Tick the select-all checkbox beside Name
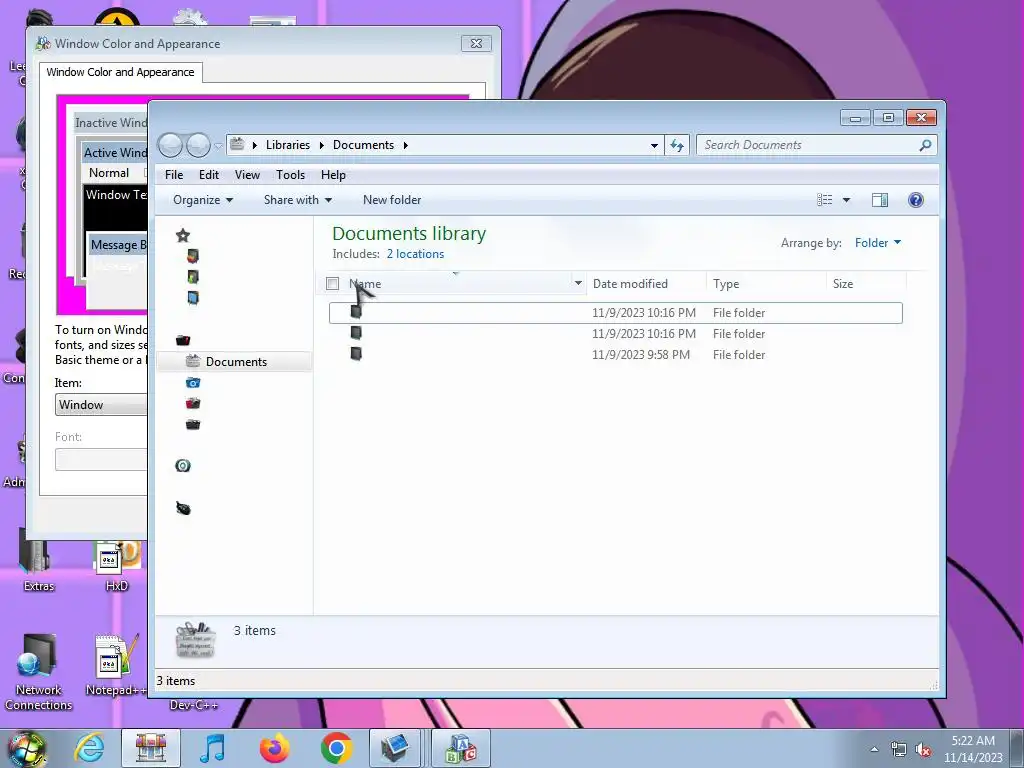 (332, 283)
